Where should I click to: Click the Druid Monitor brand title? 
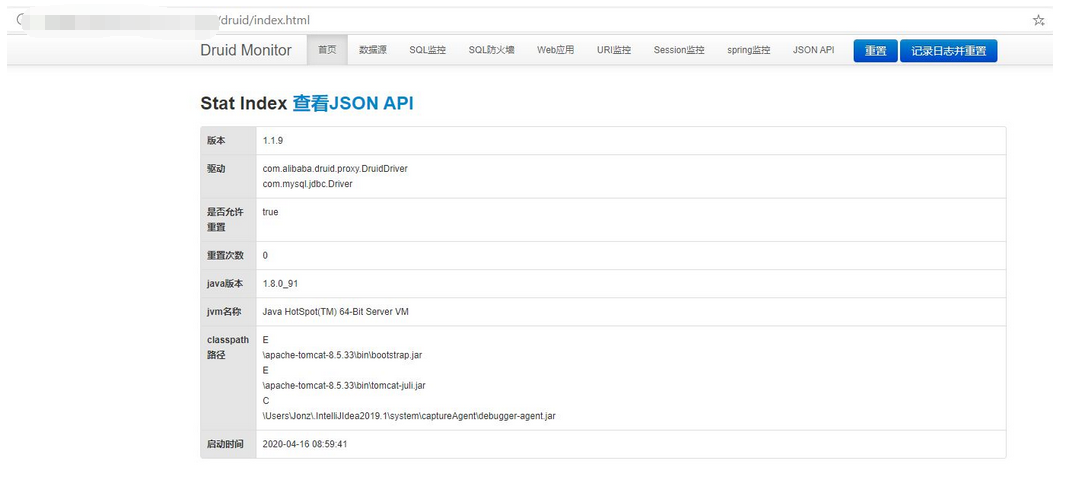(x=246, y=50)
